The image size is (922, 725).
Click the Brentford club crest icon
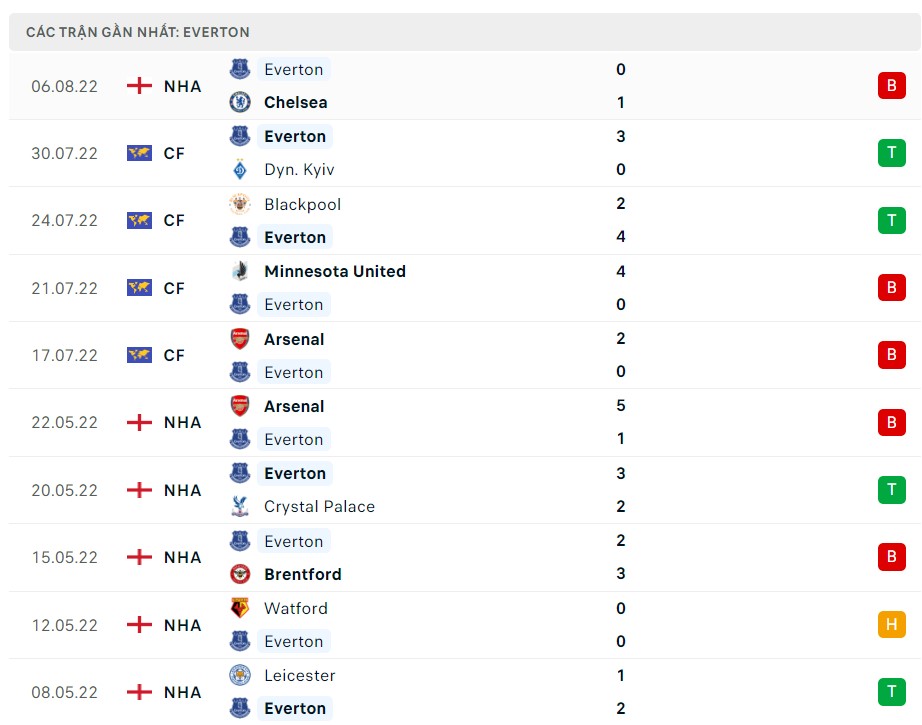[240, 574]
